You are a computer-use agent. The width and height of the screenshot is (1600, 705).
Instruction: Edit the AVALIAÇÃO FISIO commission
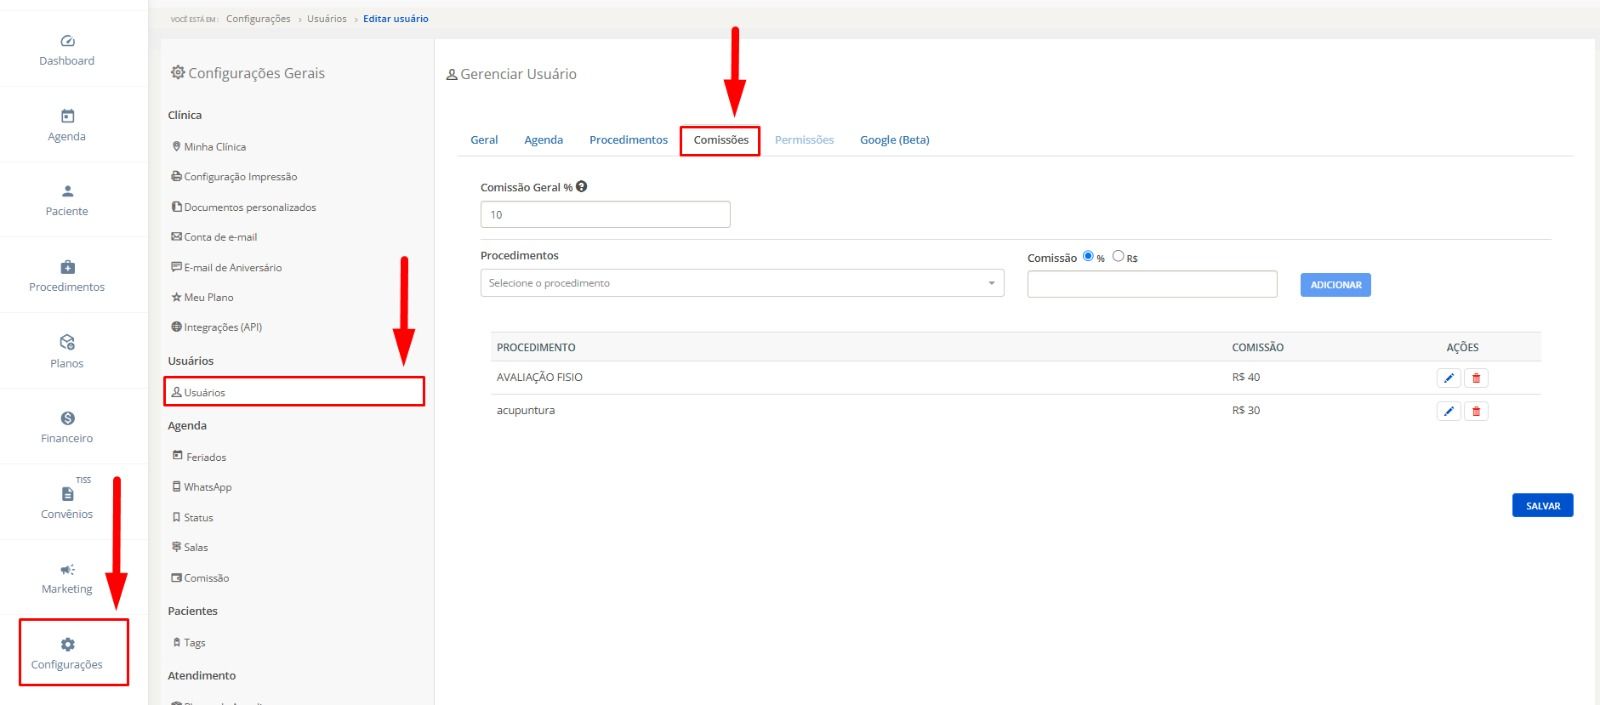[x=1448, y=378]
